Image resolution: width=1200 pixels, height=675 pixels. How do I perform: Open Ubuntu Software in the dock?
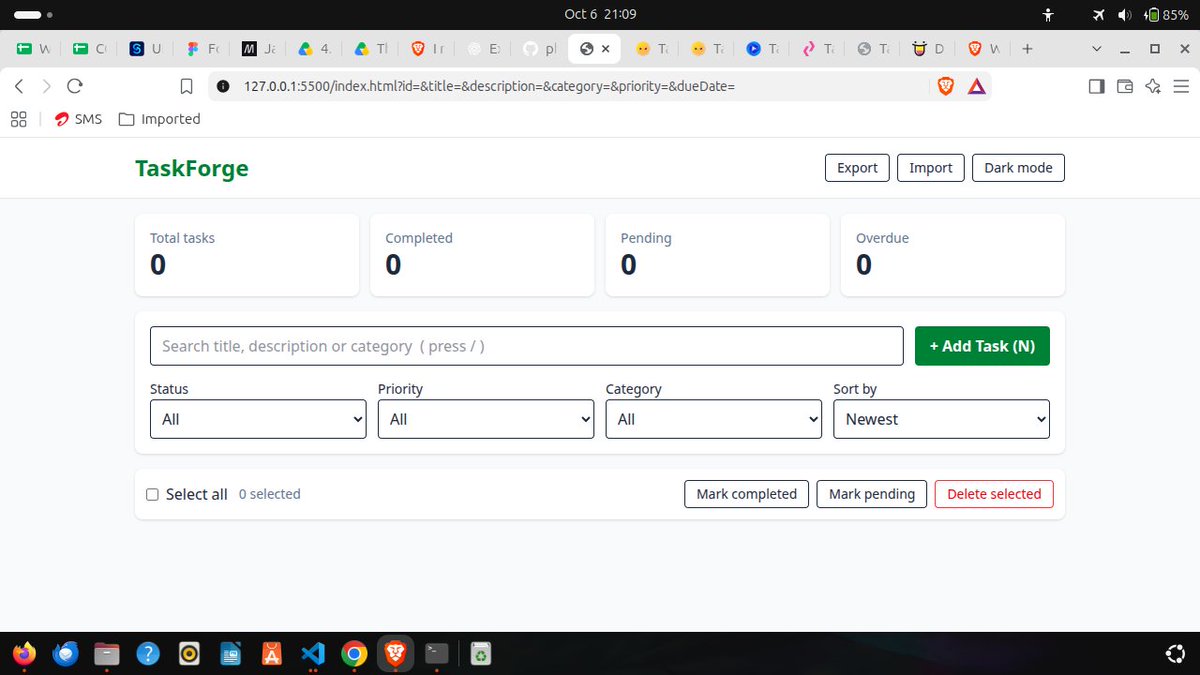[271, 654]
